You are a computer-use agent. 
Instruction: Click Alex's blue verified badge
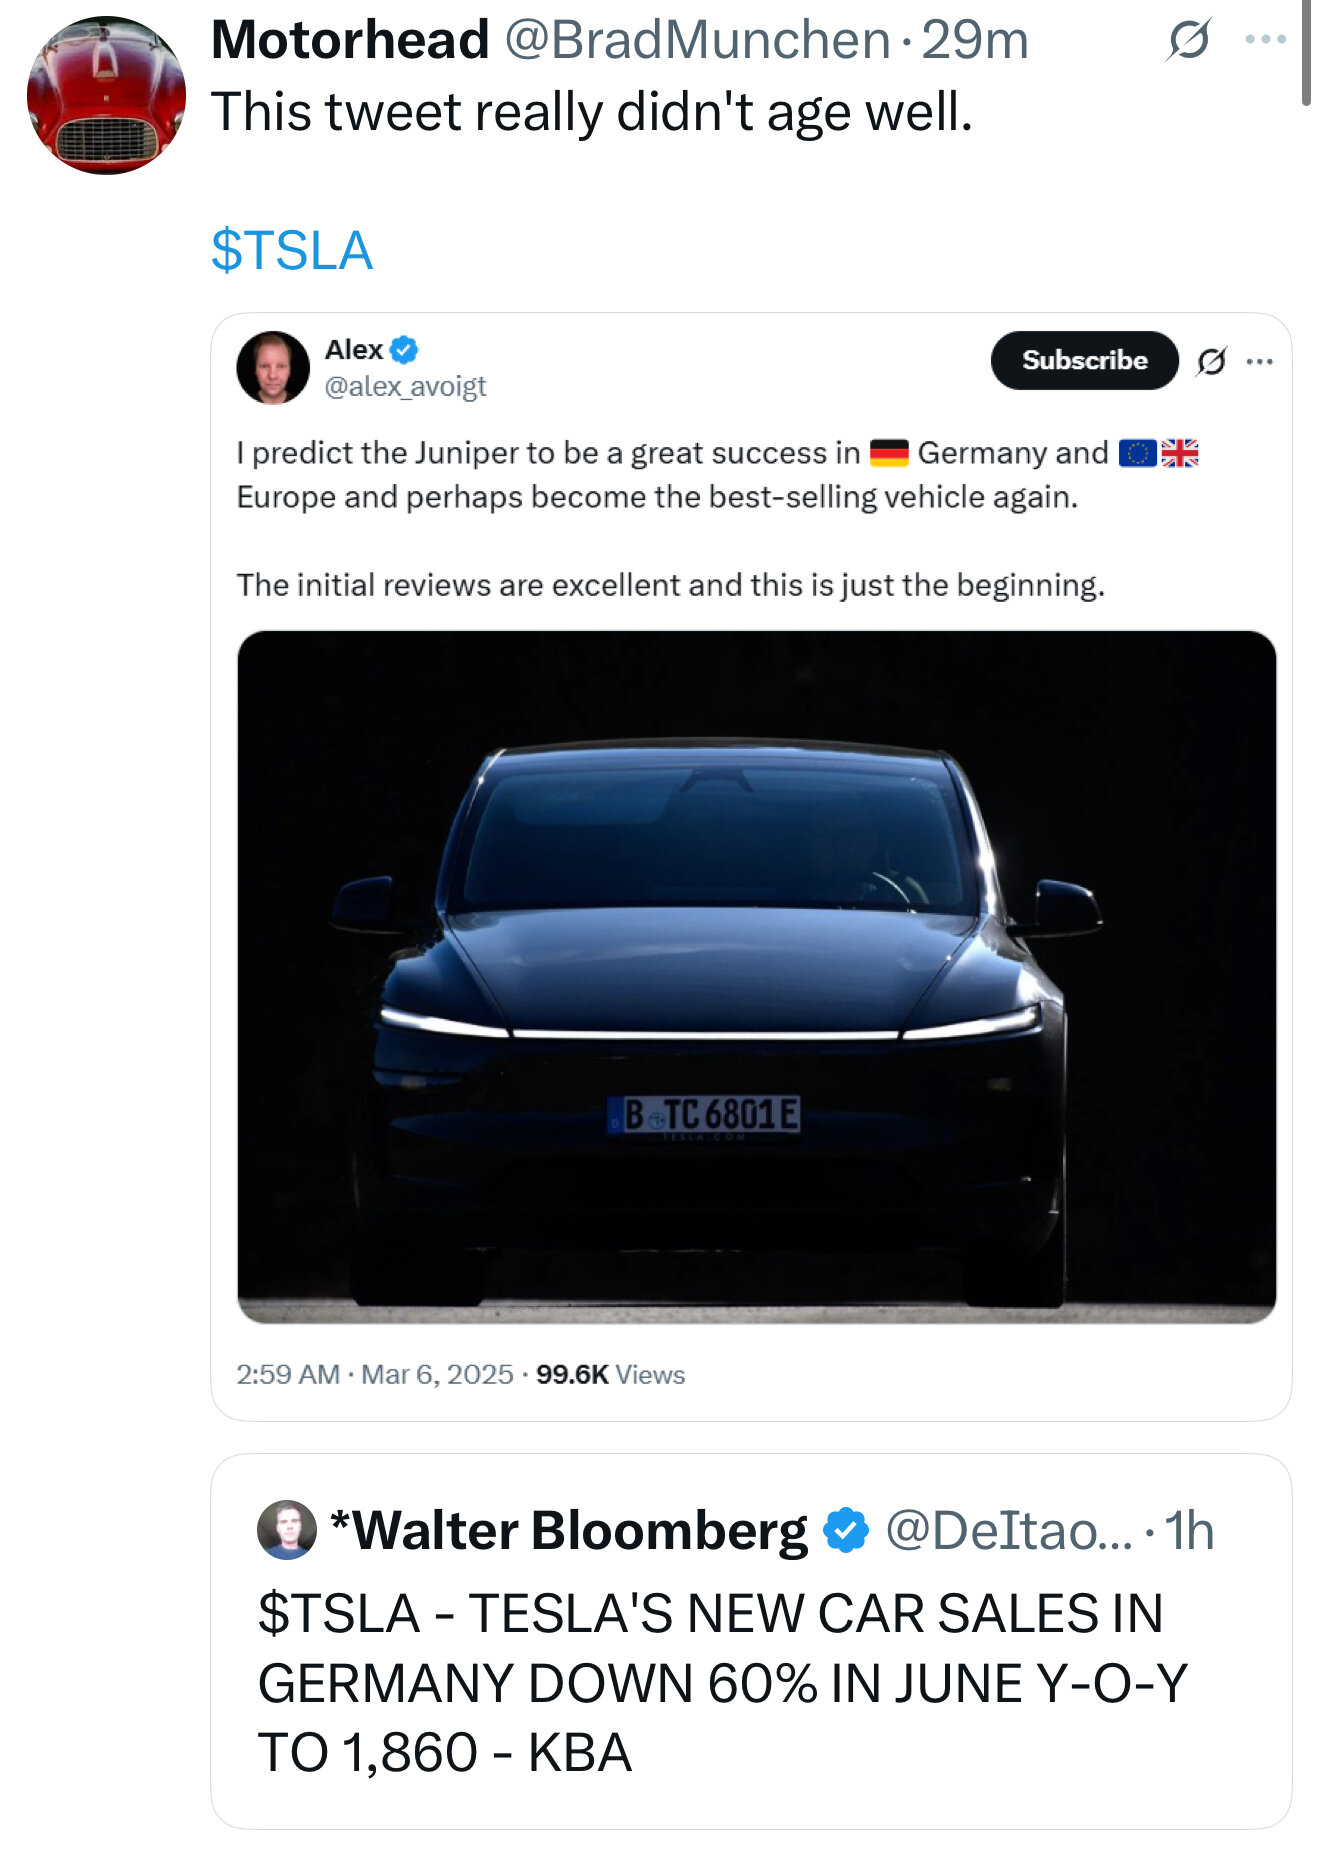[404, 350]
